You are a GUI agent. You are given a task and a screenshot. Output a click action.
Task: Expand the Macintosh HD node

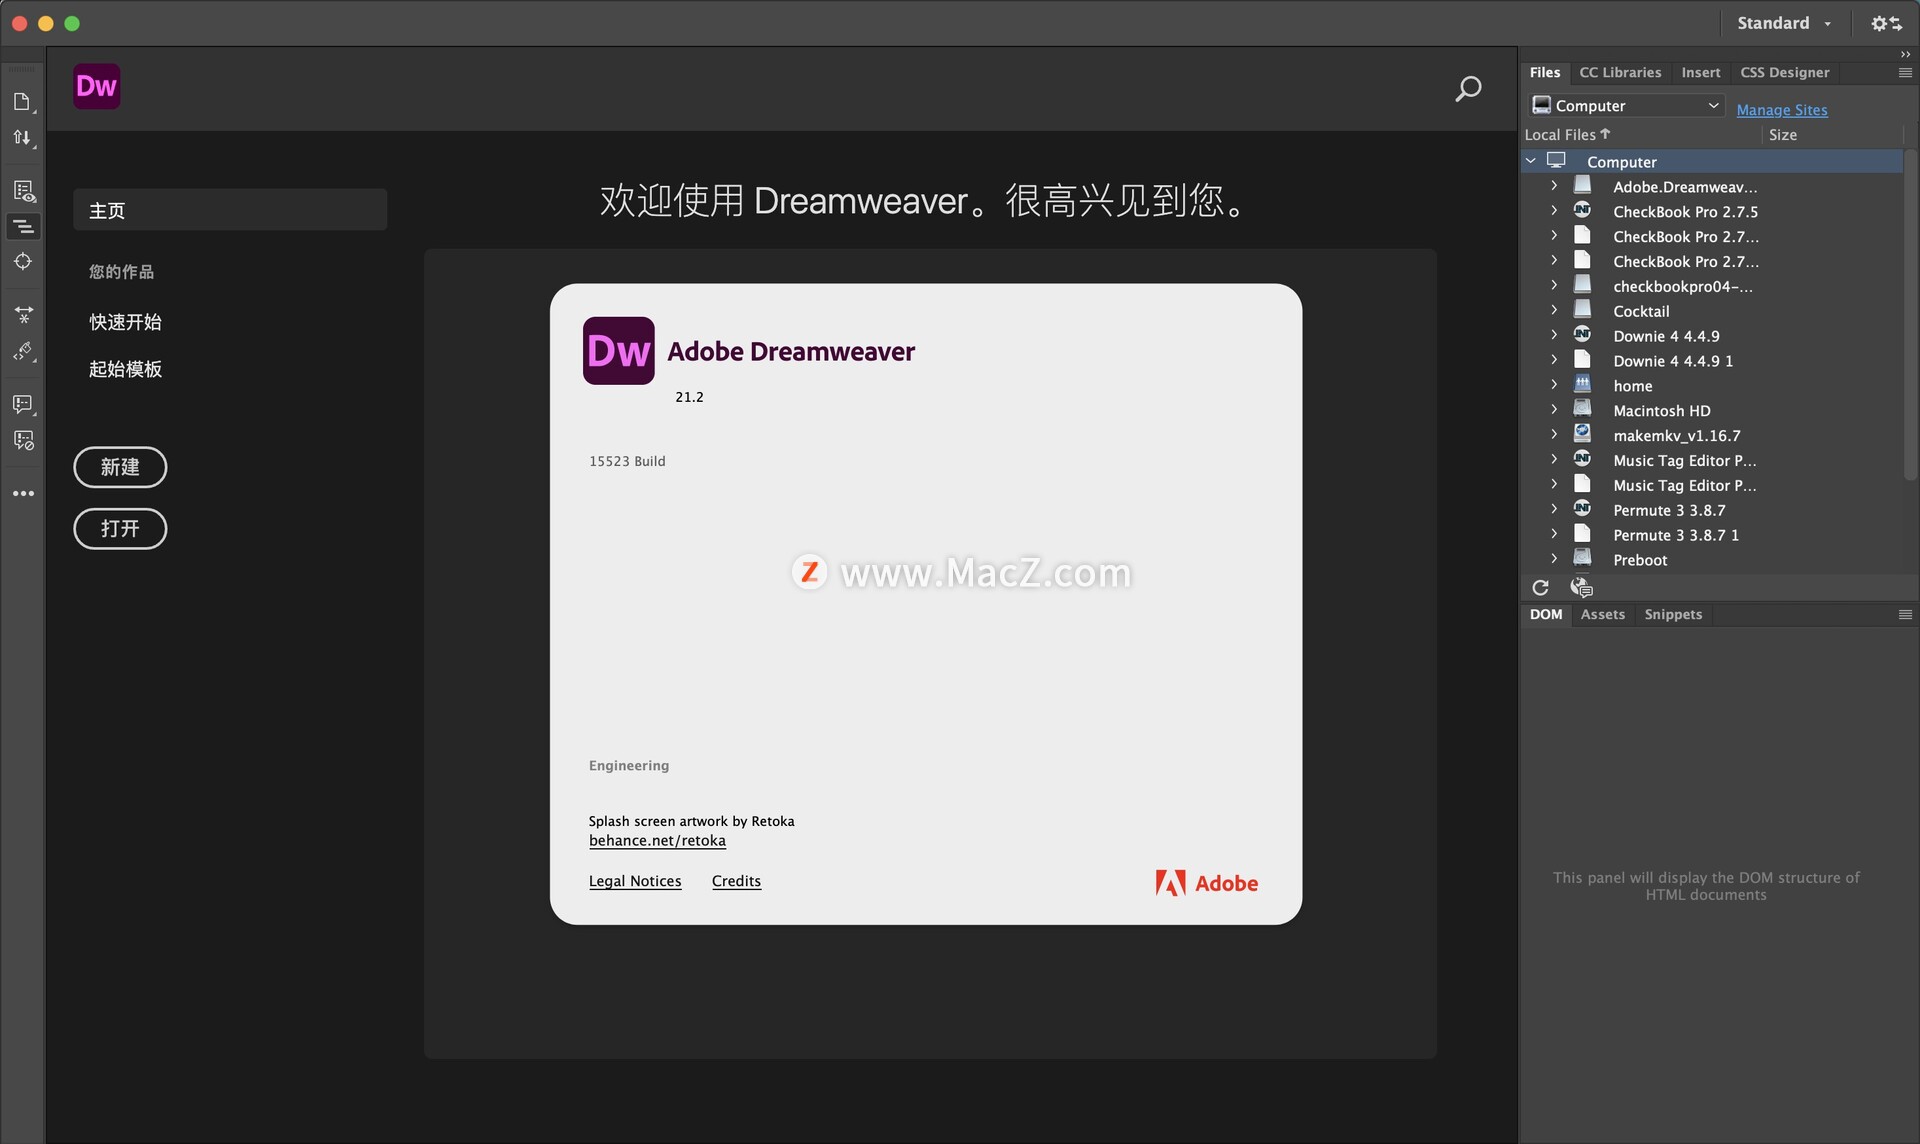1554,410
